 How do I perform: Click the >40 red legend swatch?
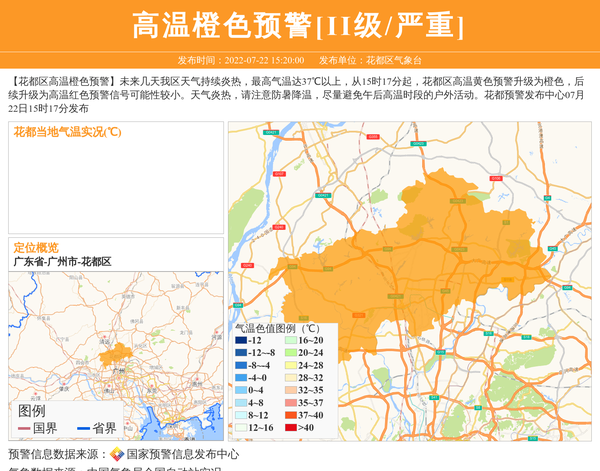(x=290, y=428)
